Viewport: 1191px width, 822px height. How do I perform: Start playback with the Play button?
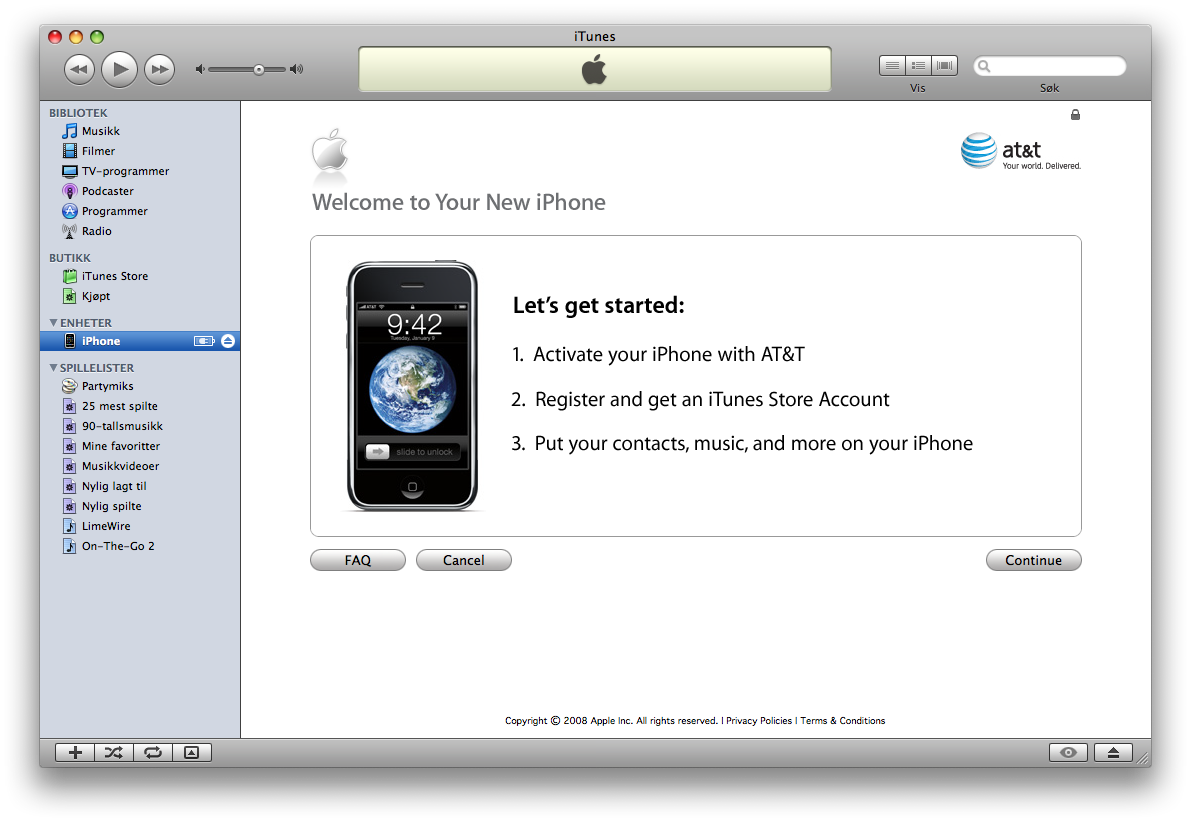coord(119,69)
